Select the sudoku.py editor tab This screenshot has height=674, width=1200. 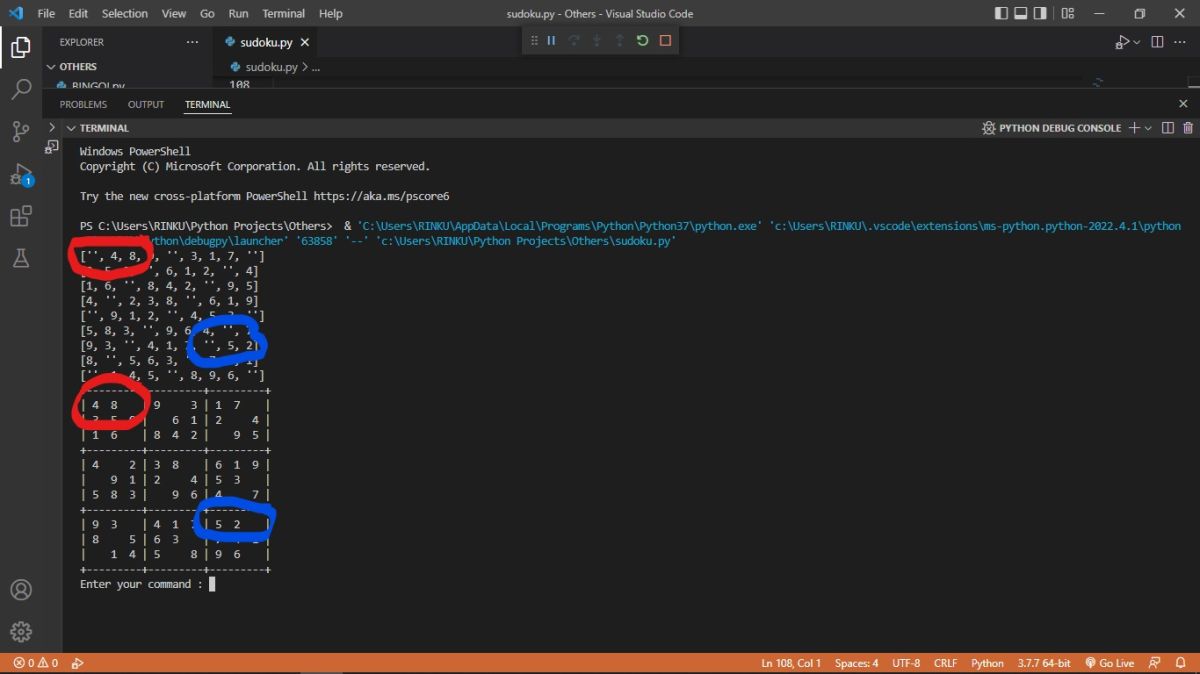tap(265, 42)
